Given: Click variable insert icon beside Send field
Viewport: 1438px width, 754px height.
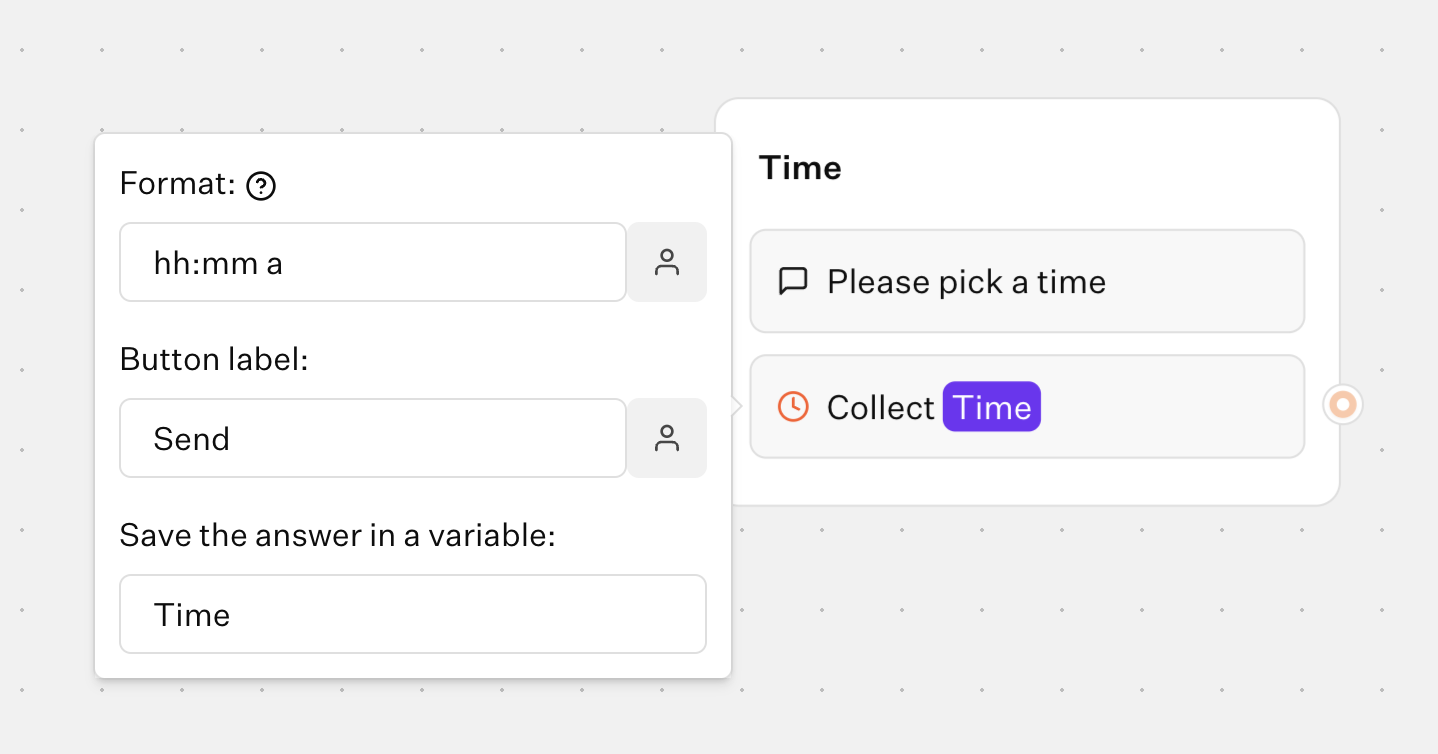Looking at the screenshot, I should coord(667,438).
